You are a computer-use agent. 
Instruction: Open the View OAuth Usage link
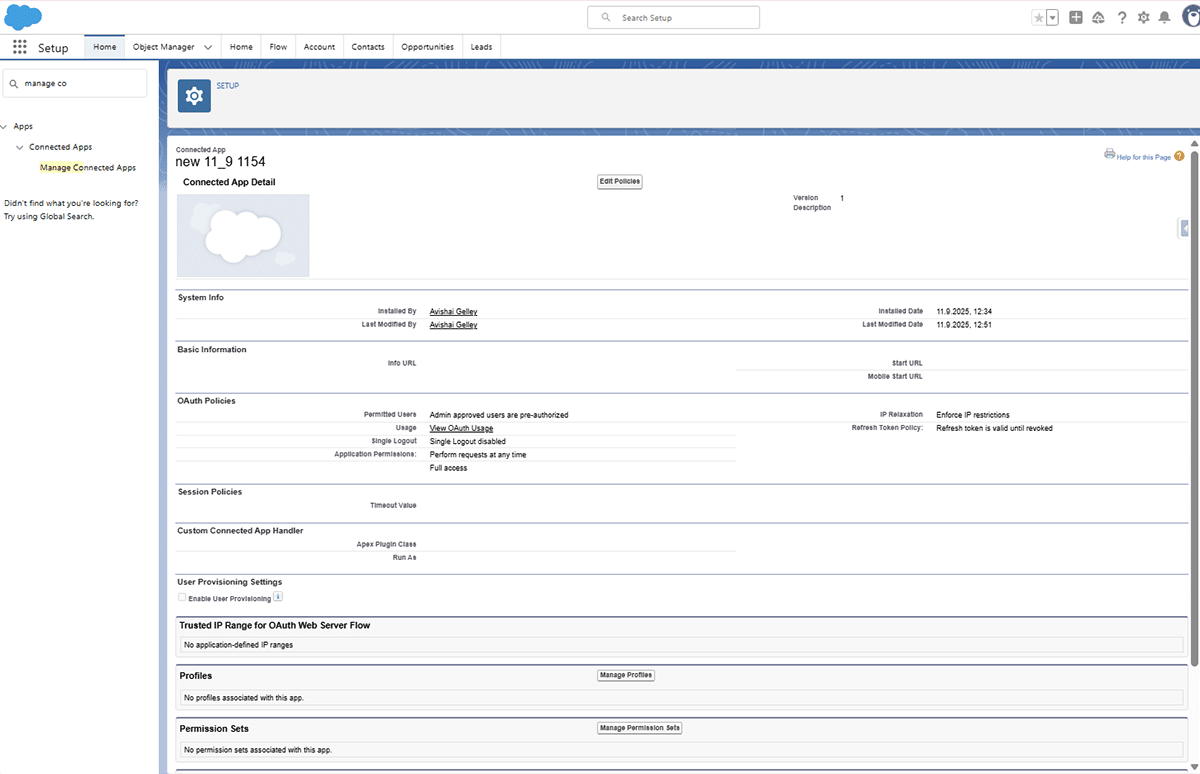pos(461,428)
